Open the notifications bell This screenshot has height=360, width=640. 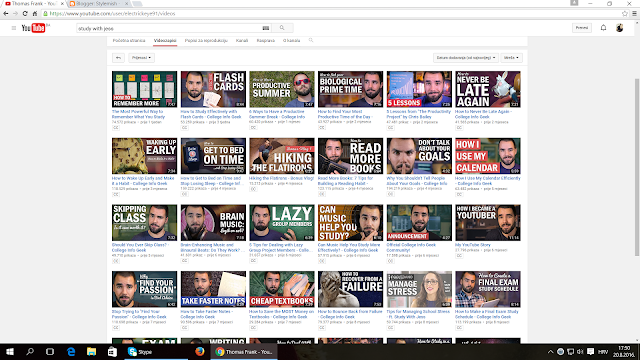[603, 28]
